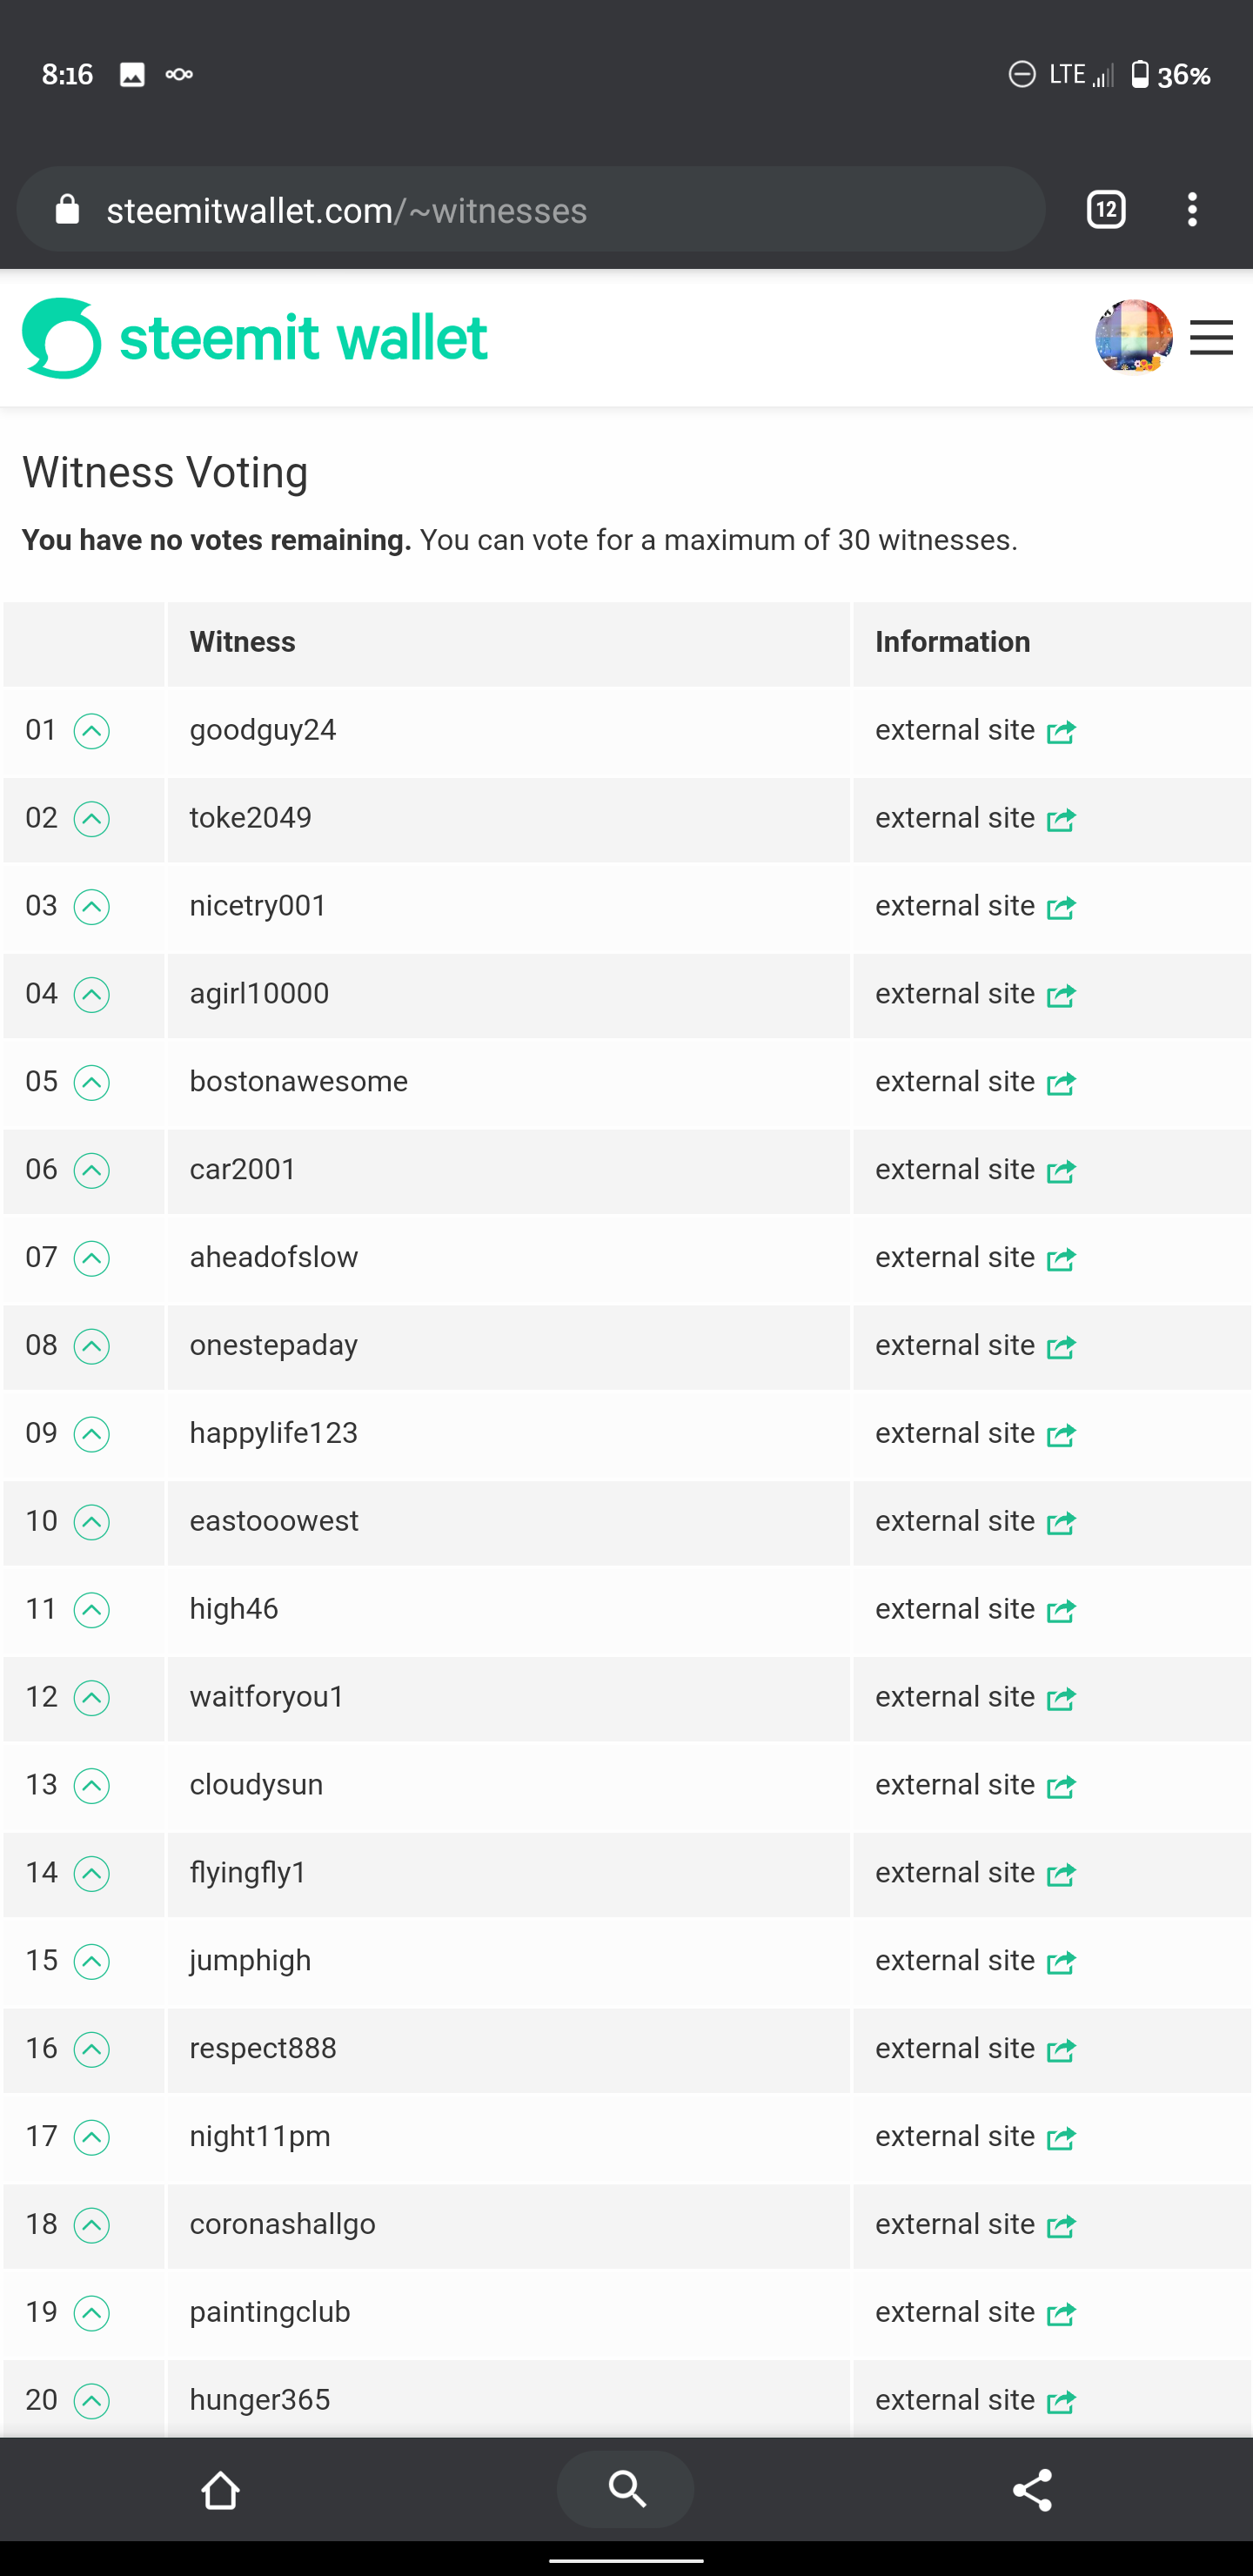Tap the home icon in bottom bar
This screenshot has height=2576, width=1253.
[220, 2489]
